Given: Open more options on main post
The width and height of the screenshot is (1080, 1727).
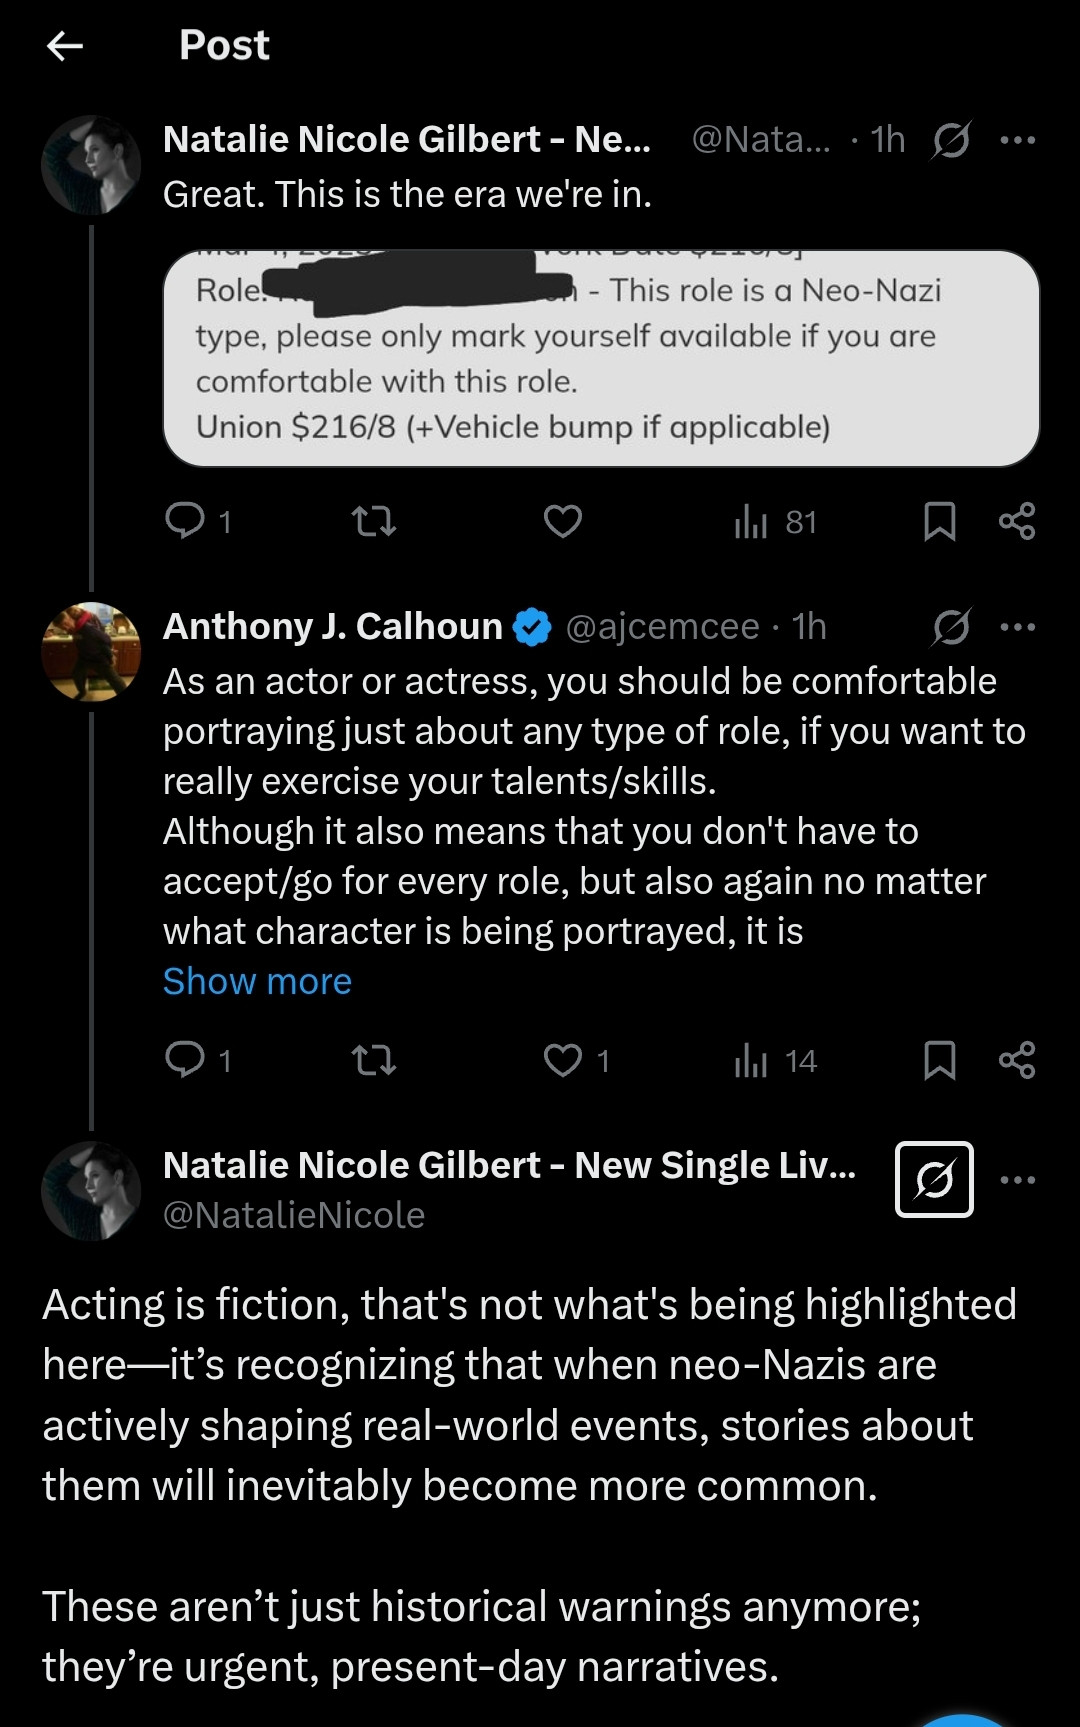Looking at the screenshot, I should [x=1018, y=1180].
